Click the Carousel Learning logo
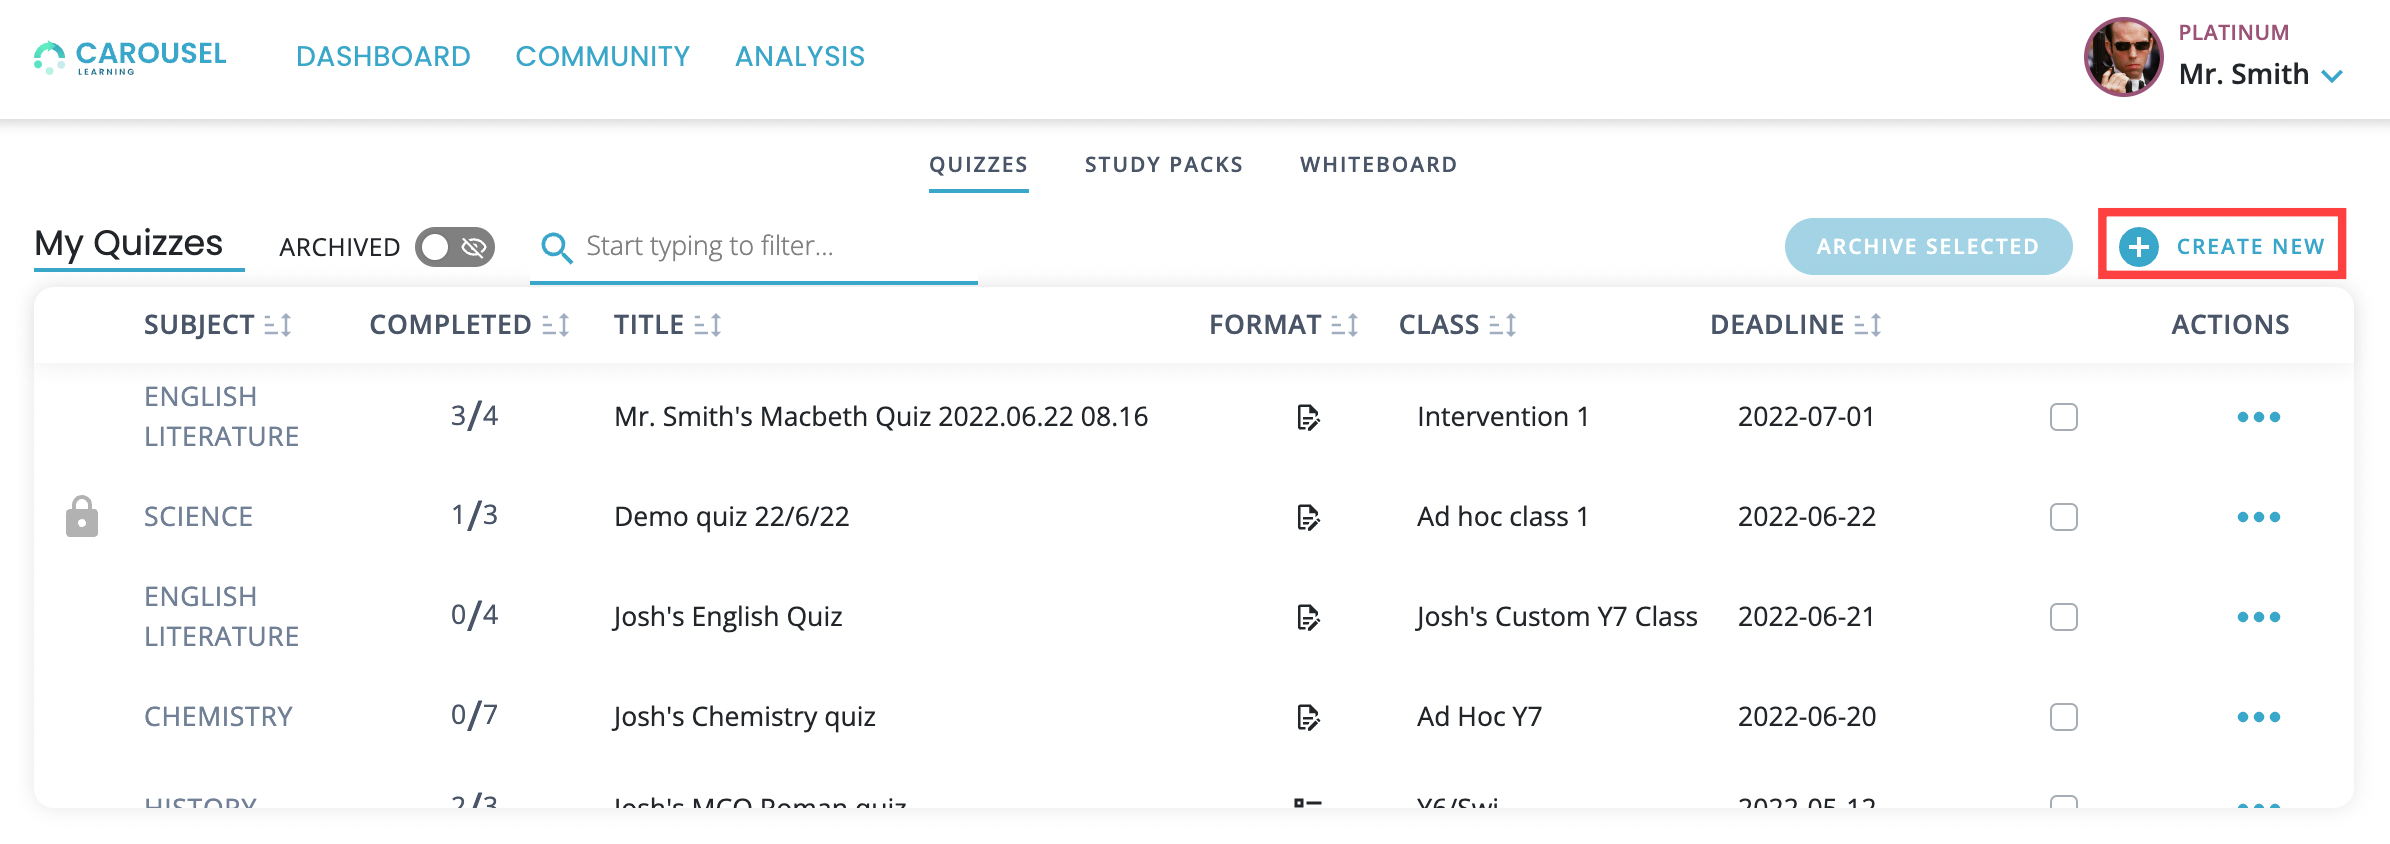The width and height of the screenshot is (2390, 844). click(x=130, y=57)
